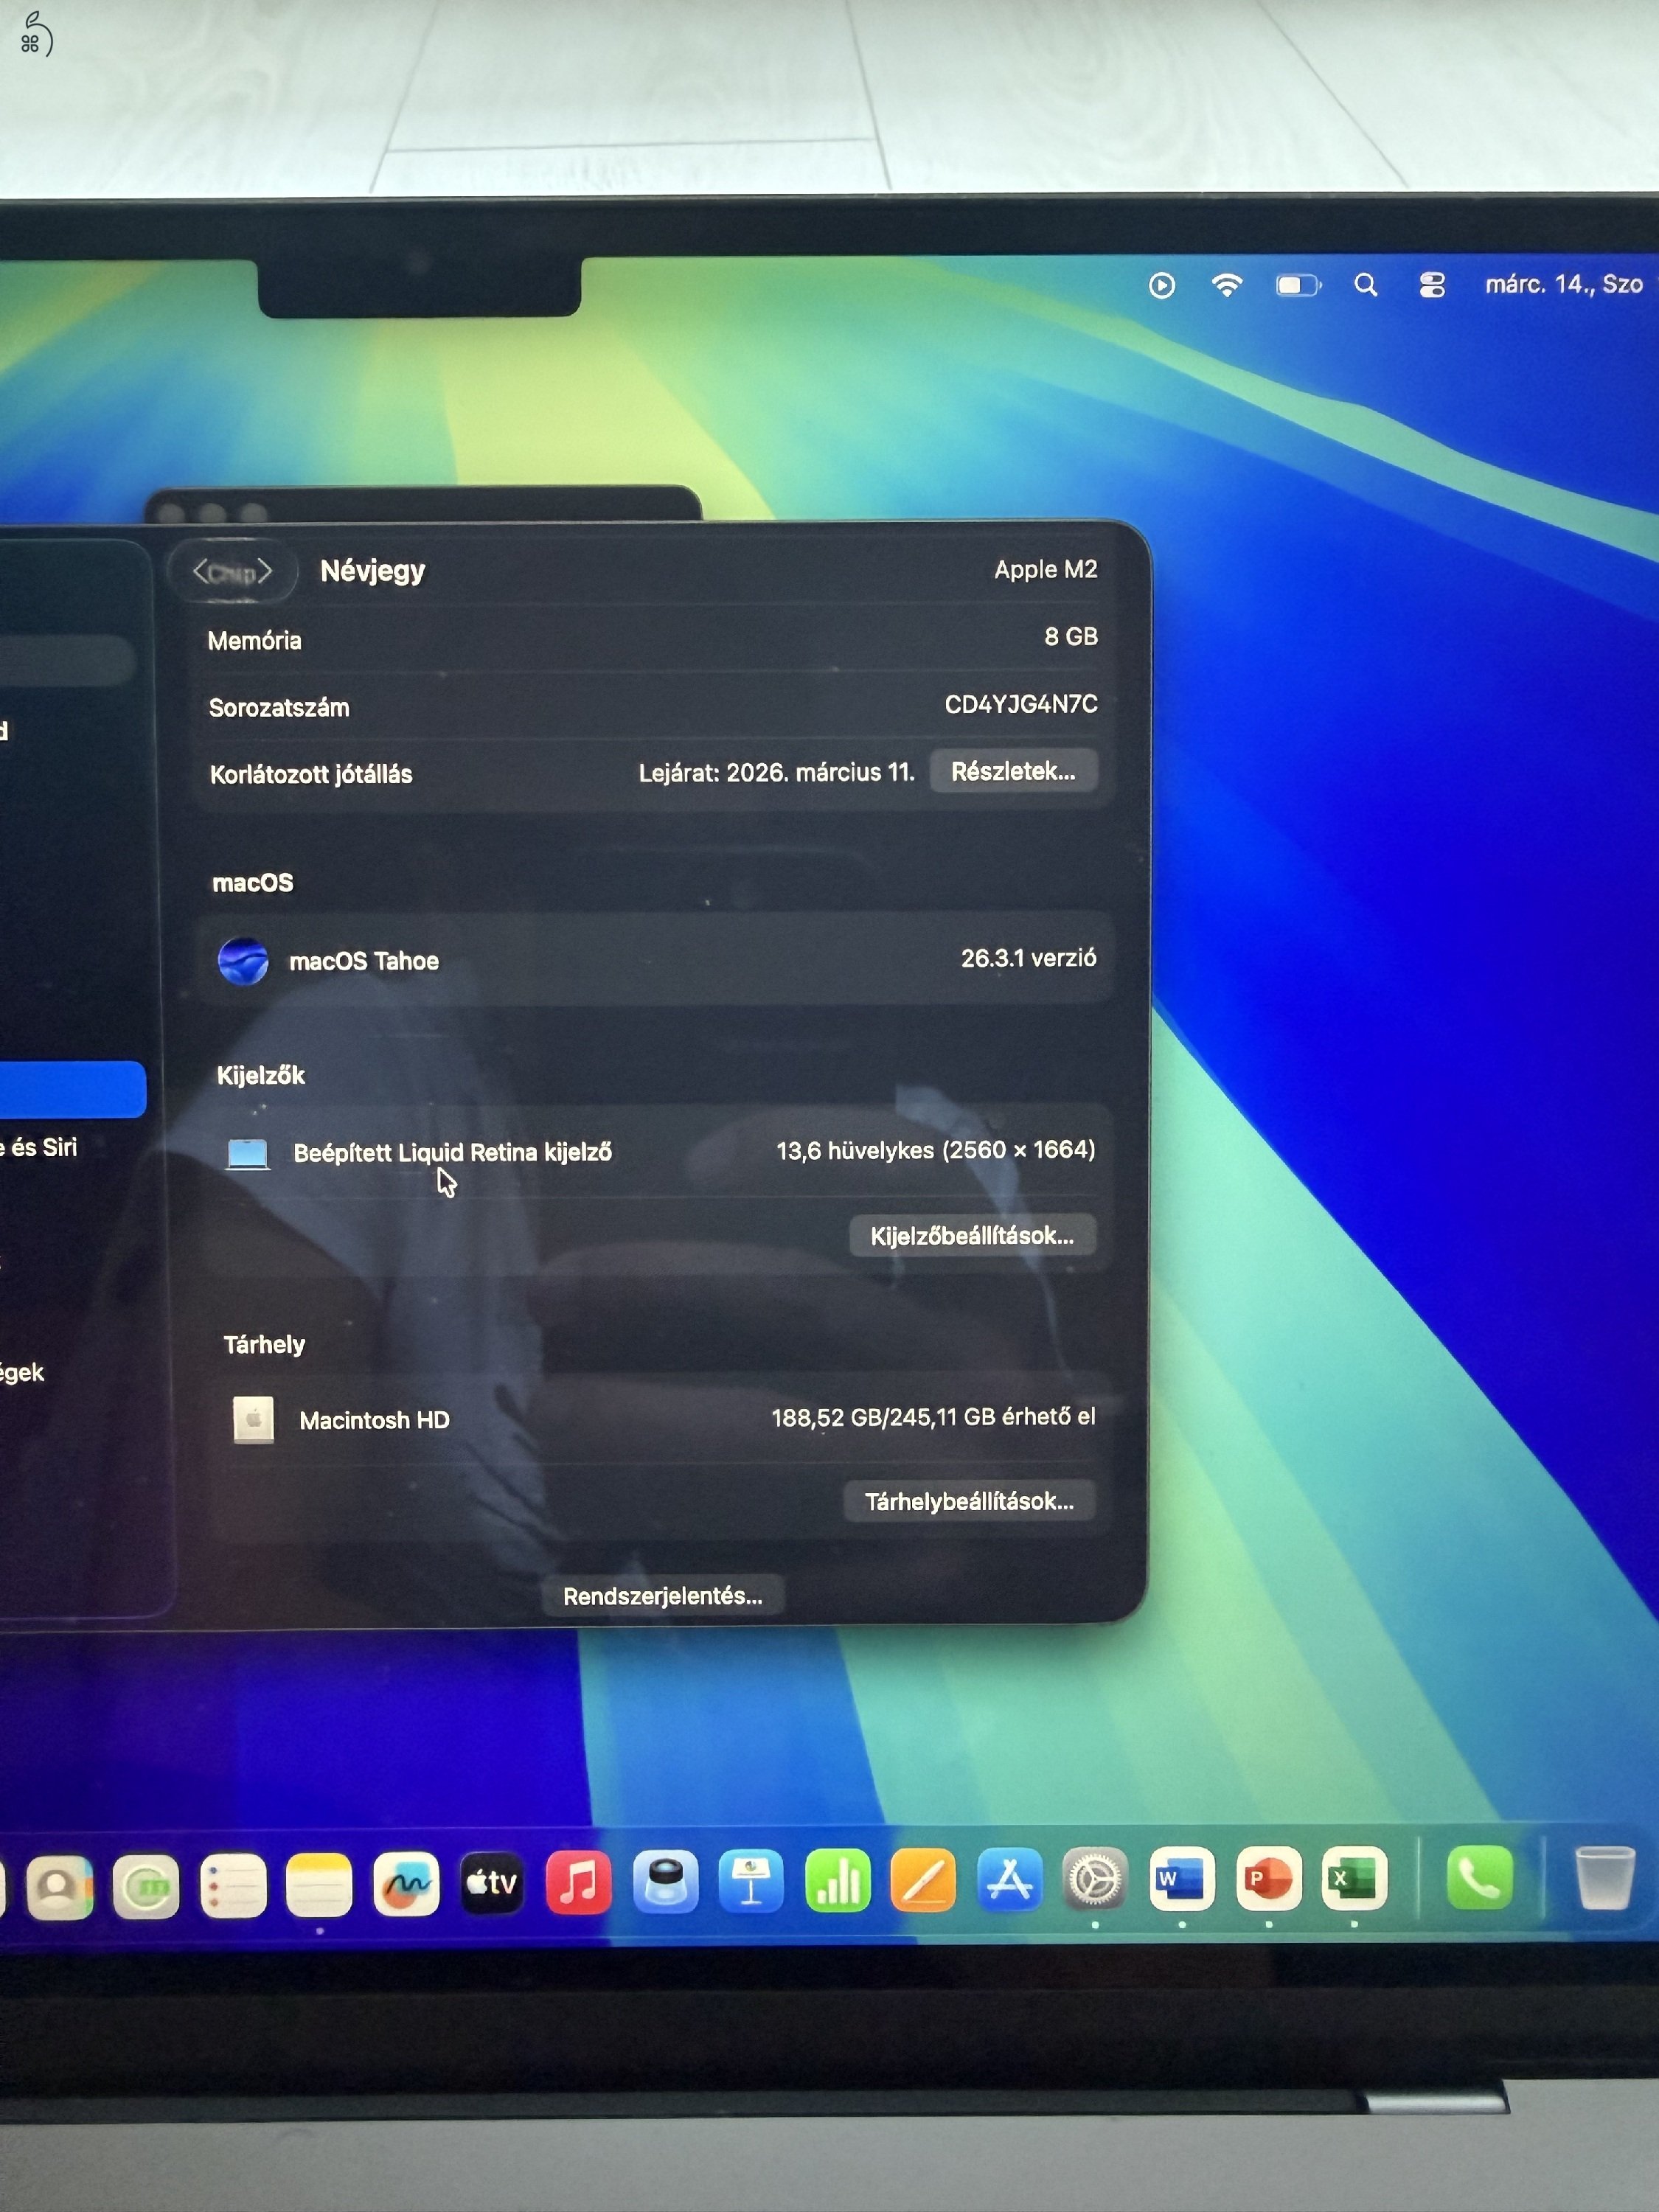Open Control Center in the menu bar

click(1432, 286)
